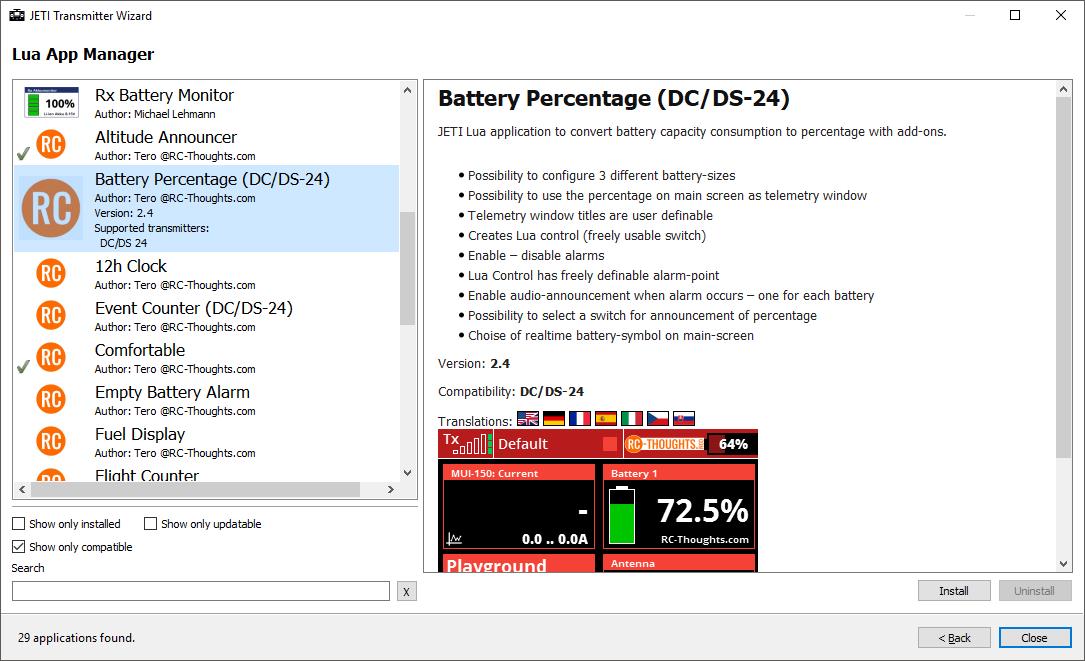Select Comfortable in app list
The image size is (1085, 661).
tap(206, 358)
